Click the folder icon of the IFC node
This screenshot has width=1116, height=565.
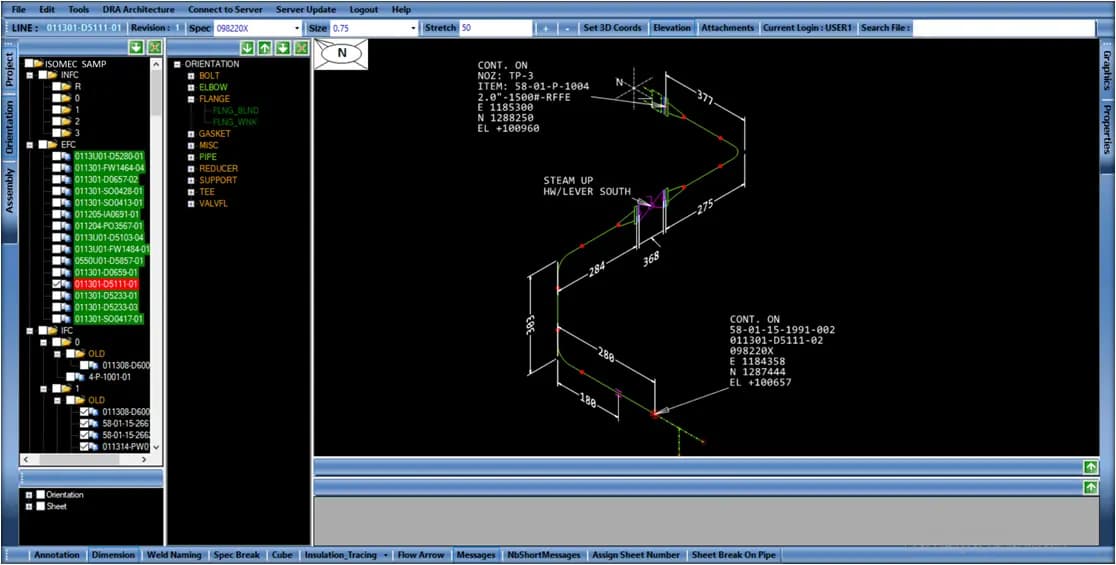[x=55, y=330]
